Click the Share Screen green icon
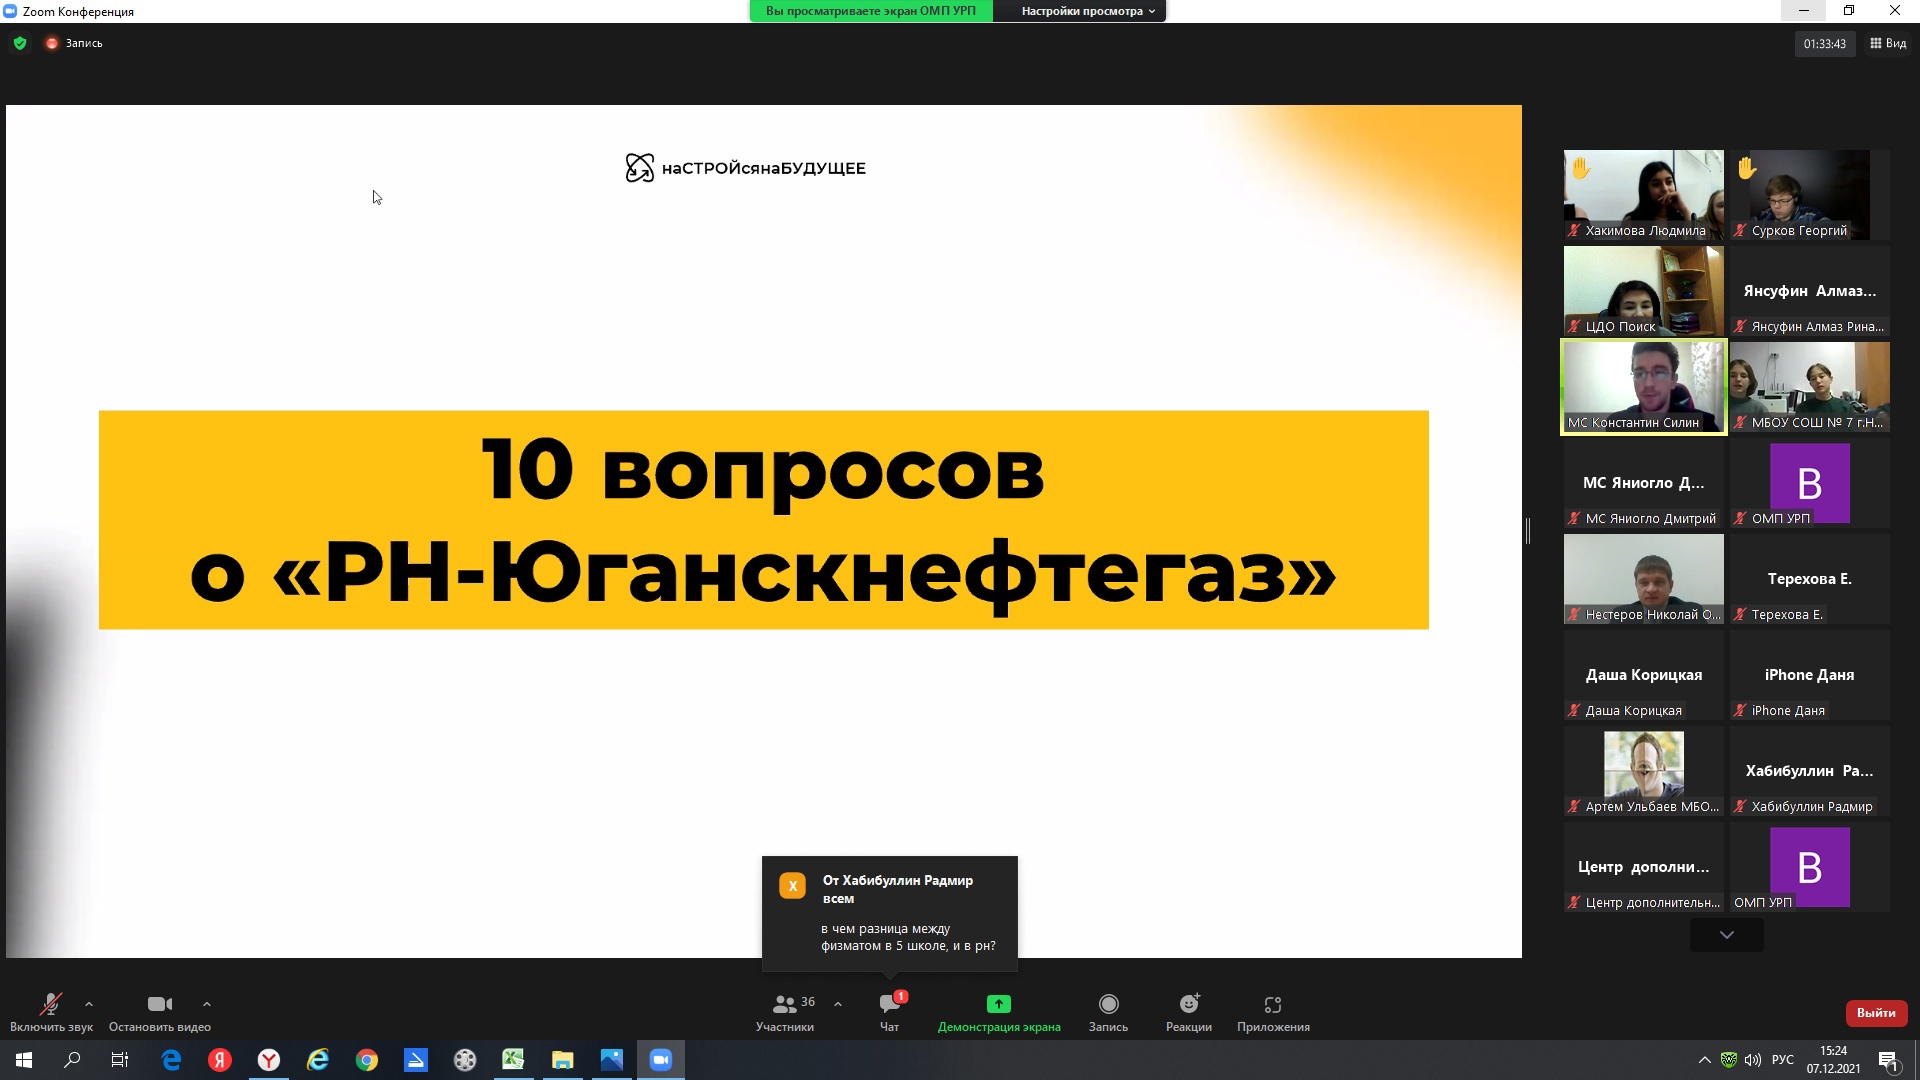The image size is (1920, 1080). (998, 1004)
